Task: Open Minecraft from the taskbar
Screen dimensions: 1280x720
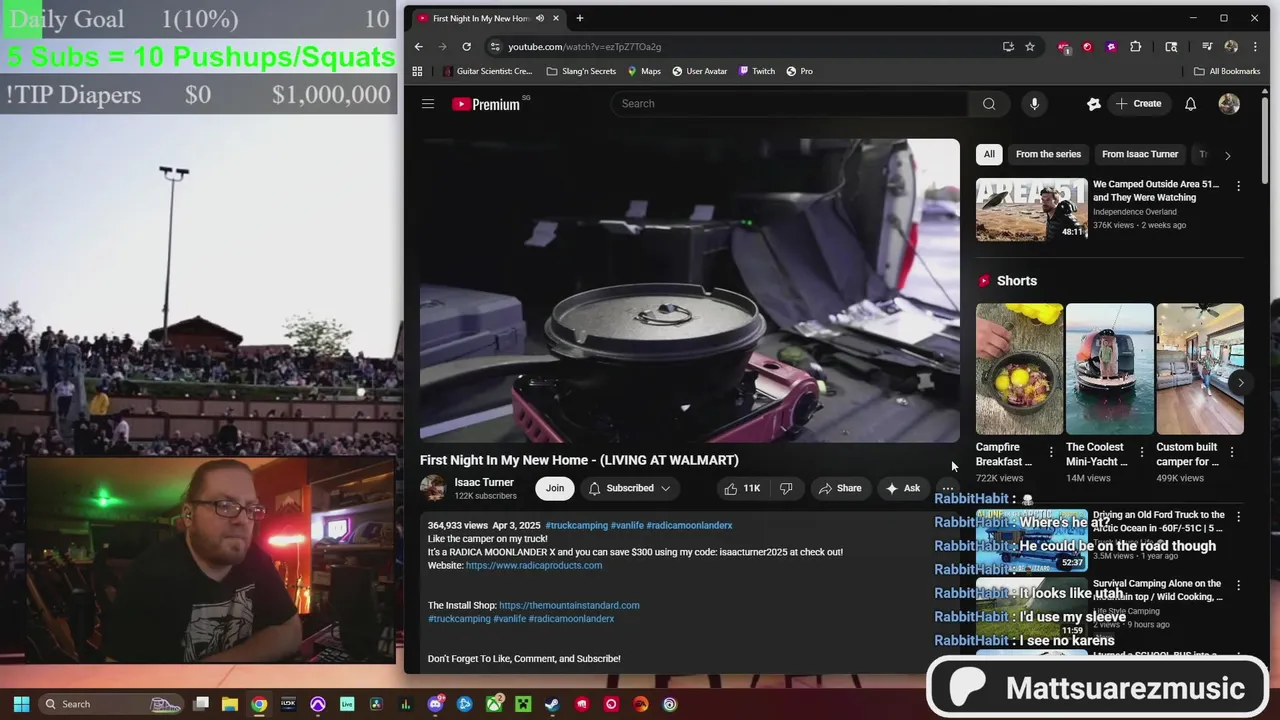Action: point(523,704)
